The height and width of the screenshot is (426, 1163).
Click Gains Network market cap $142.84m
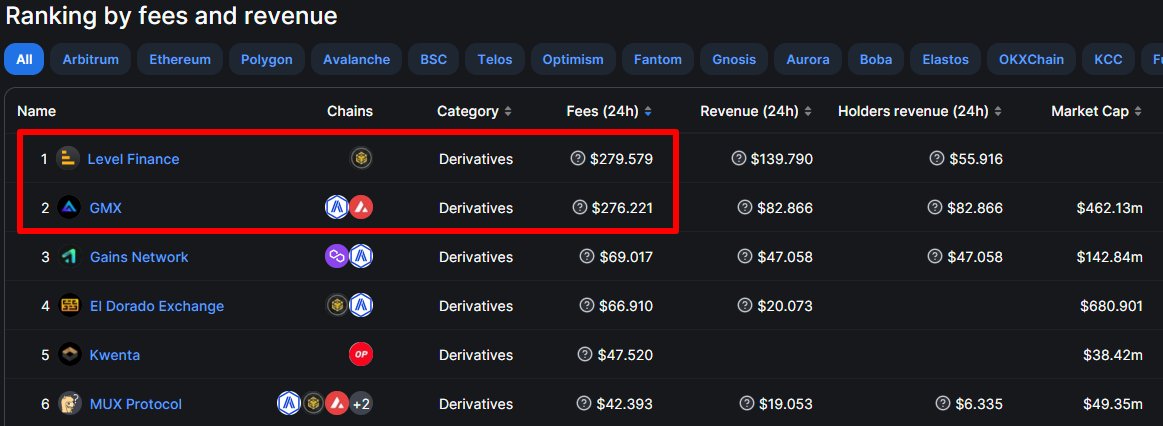[x=1110, y=257]
